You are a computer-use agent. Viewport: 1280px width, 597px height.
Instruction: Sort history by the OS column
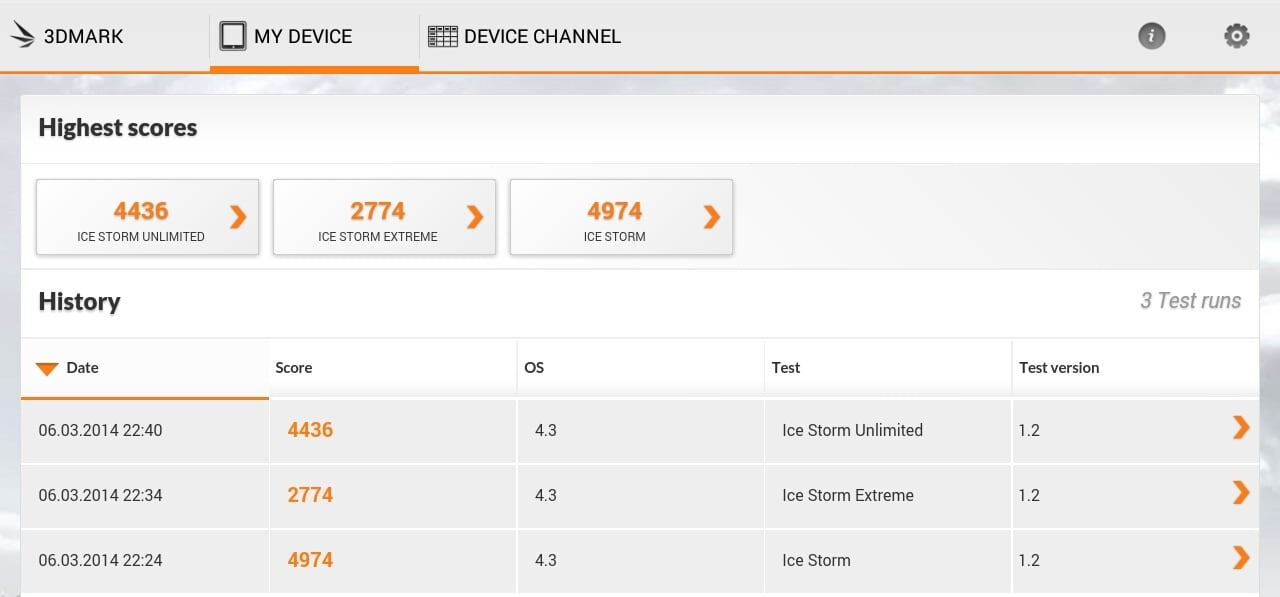pos(640,368)
